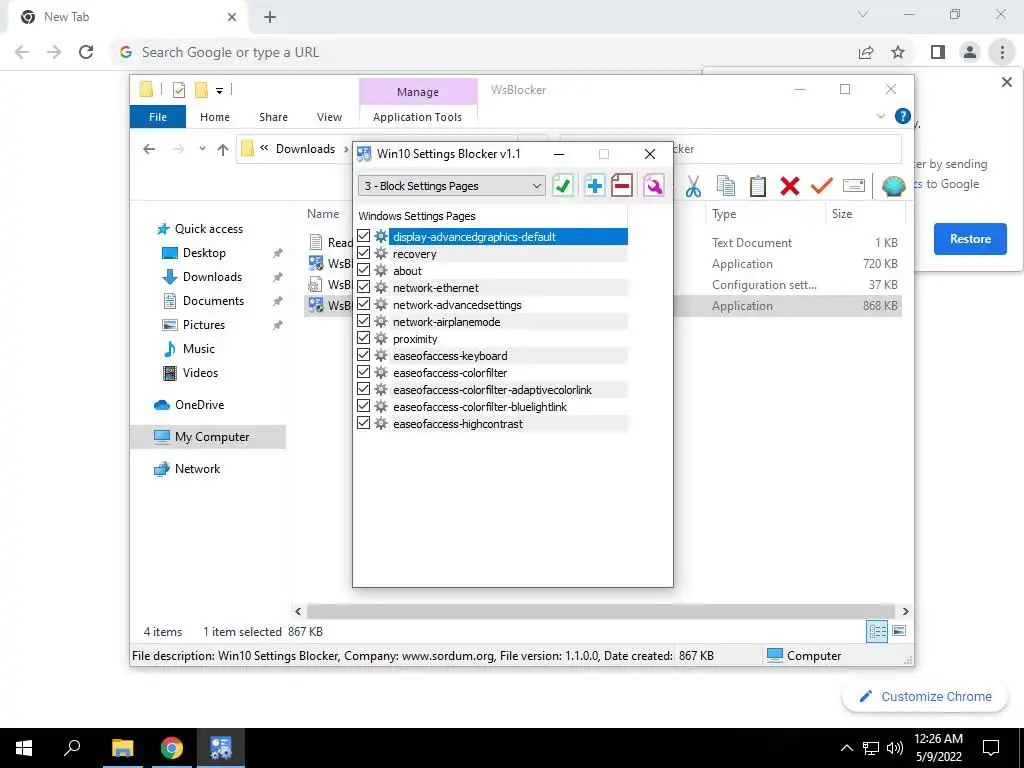Uncheck display-advancedgraphics-default checkbox

pos(364,236)
